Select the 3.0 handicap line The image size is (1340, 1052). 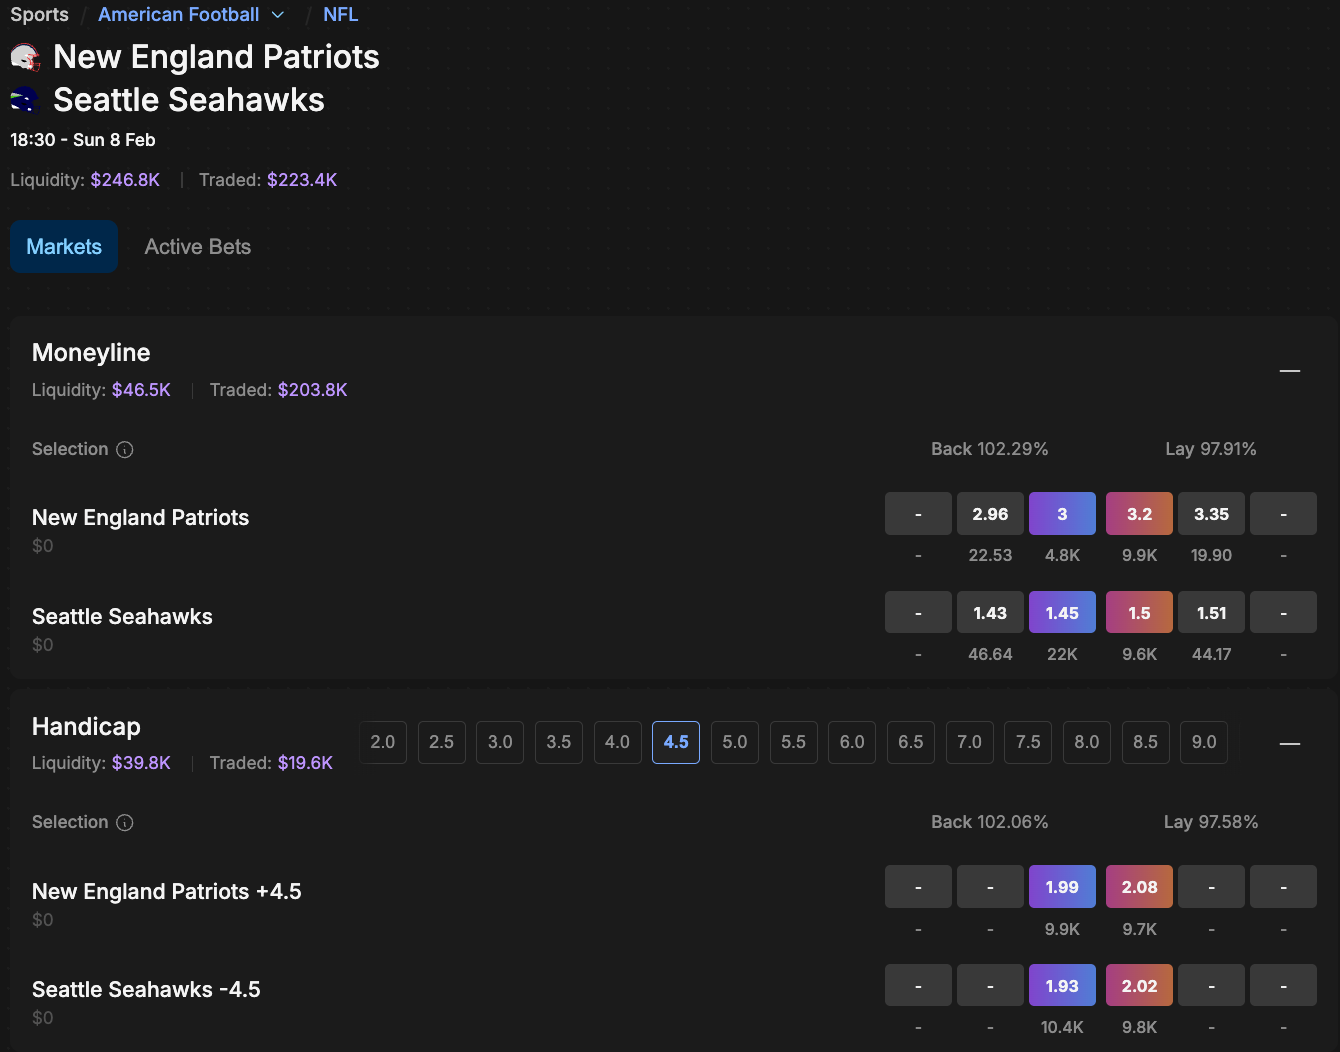point(500,742)
